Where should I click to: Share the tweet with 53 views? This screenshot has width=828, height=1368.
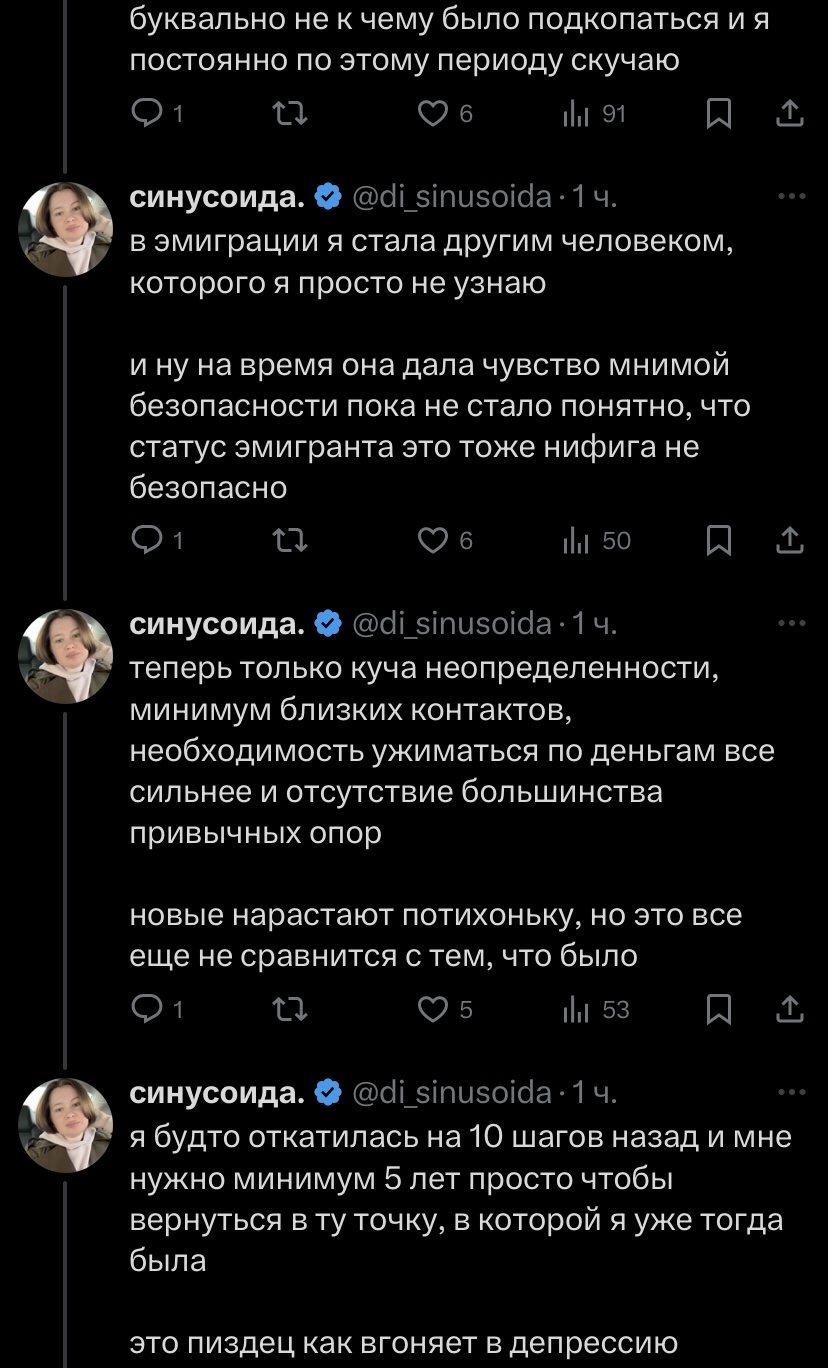coord(790,1010)
